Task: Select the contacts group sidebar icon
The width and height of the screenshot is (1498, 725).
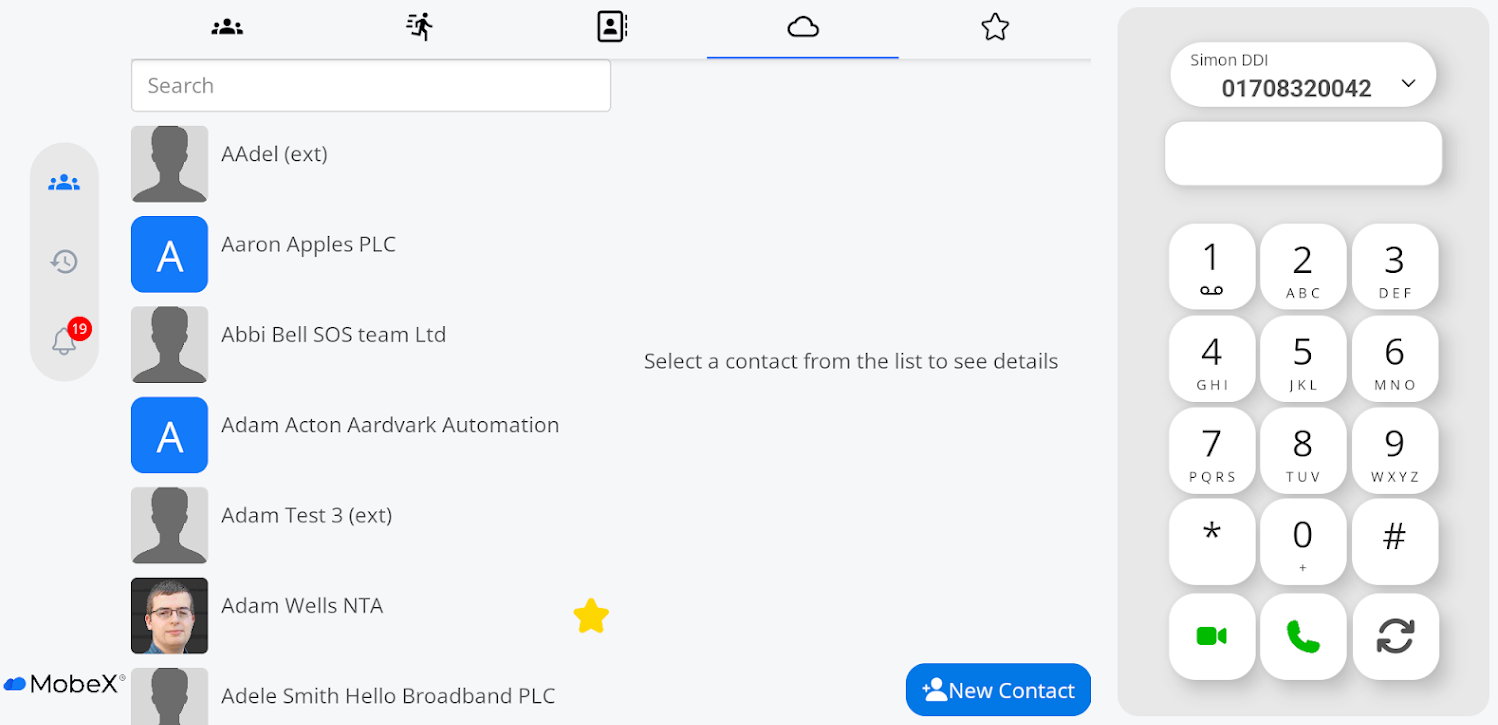Action: pos(64,183)
